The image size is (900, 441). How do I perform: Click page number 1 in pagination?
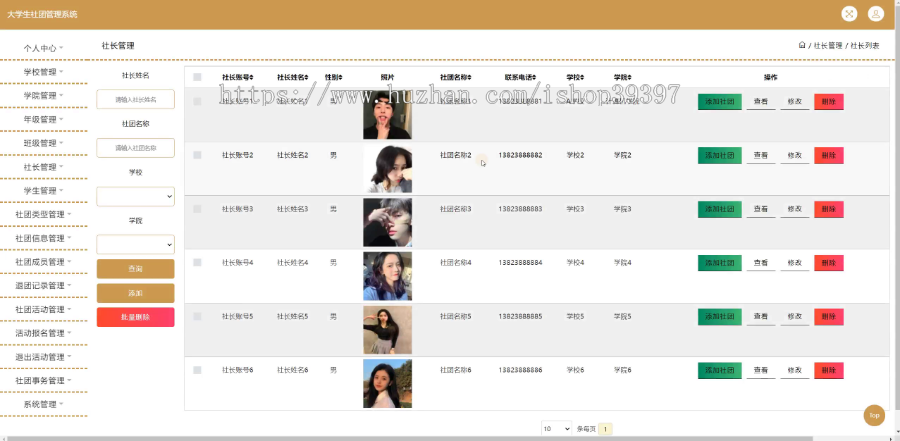point(605,428)
